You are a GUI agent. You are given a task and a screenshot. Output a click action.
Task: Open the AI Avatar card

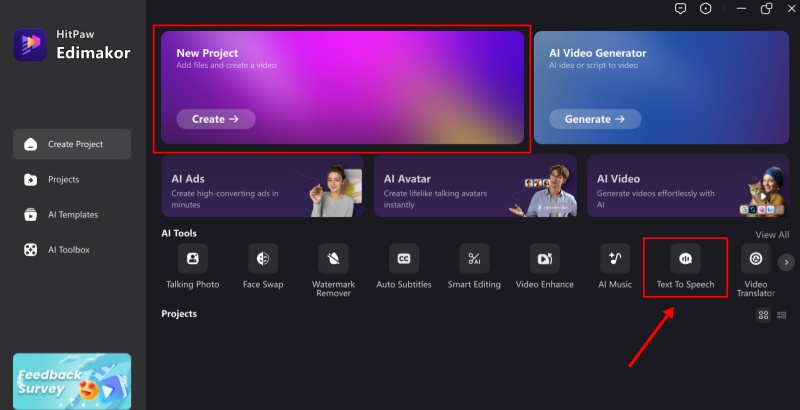475,186
